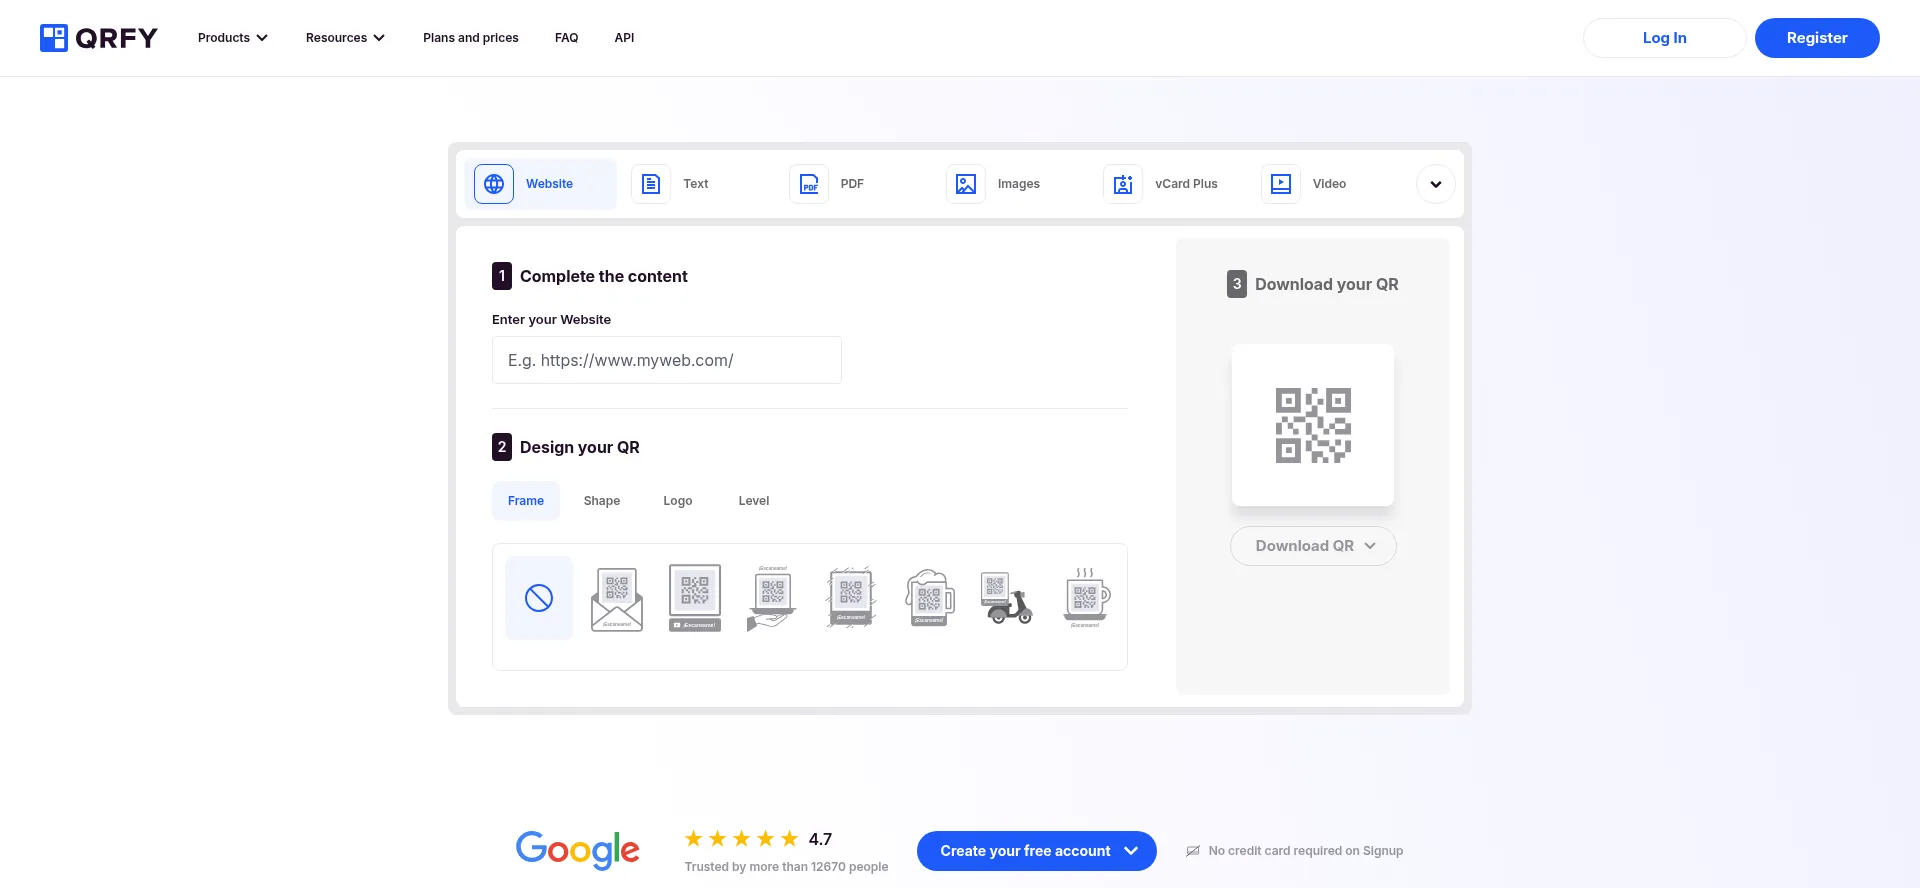Open the Download QR dropdown
1920x888 pixels.
point(1313,546)
